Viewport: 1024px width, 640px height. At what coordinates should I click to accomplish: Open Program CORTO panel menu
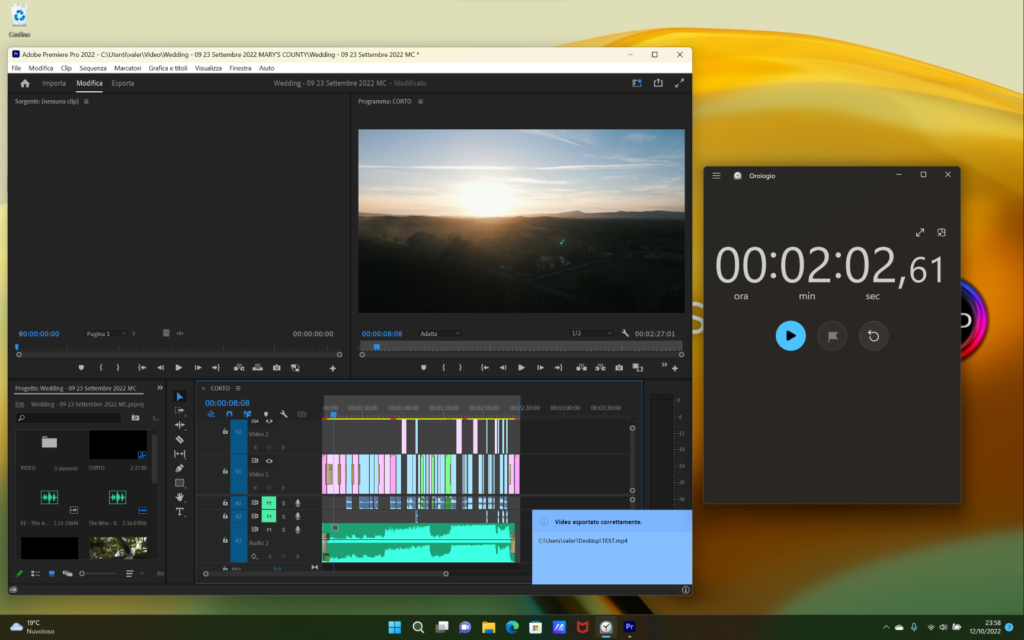[x=421, y=101]
